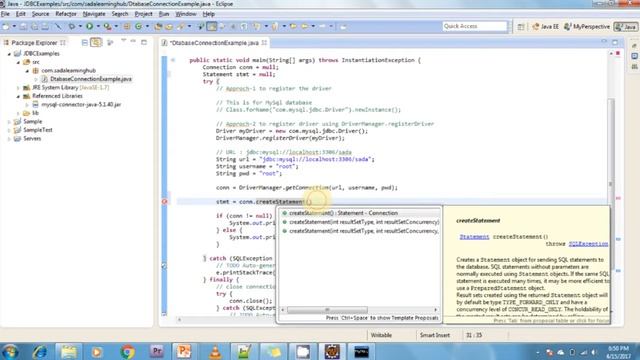Switch to Java EE perspective

tap(545, 27)
